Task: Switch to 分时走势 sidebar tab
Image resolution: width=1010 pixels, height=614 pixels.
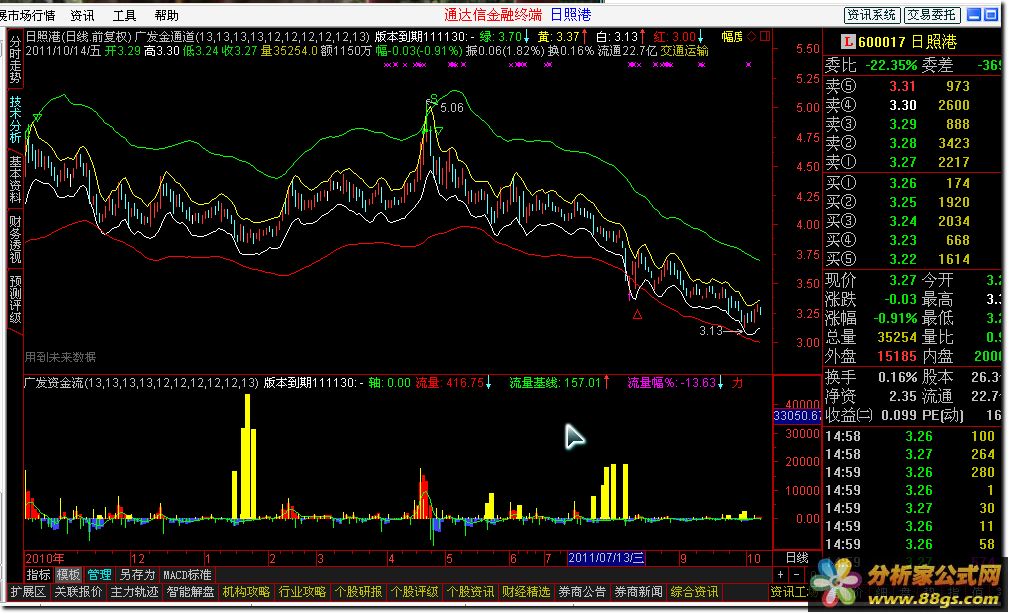Action: coord(15,59)
